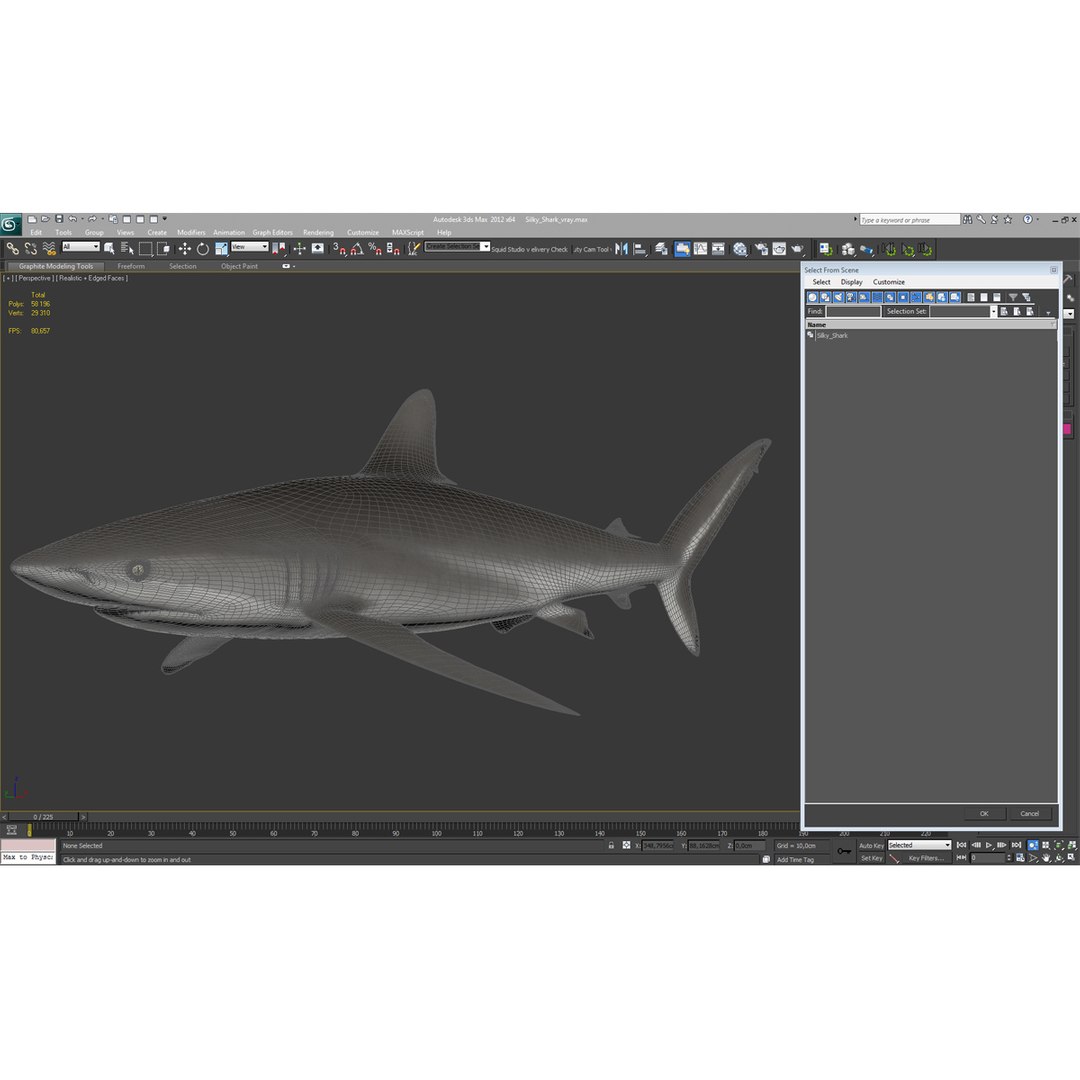Open the Modifiers menu
Screen dimensions: 1080x1080
click(x=191, y=232)
